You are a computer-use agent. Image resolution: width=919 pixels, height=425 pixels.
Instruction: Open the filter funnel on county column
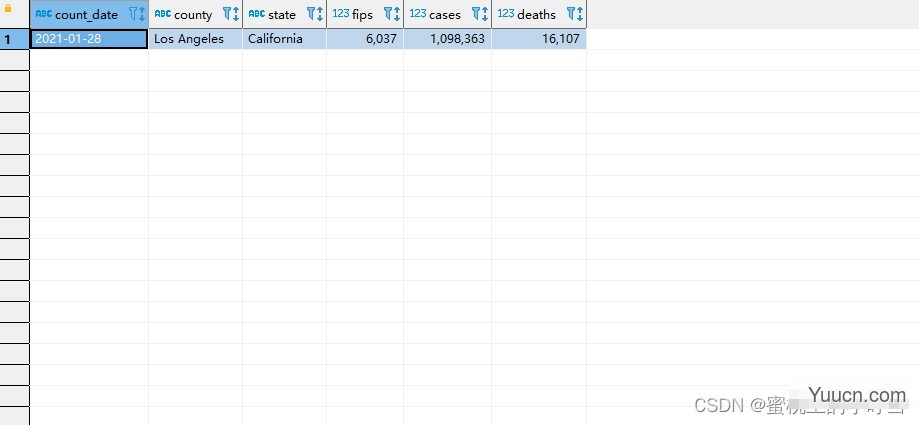(x=227, y=14)
